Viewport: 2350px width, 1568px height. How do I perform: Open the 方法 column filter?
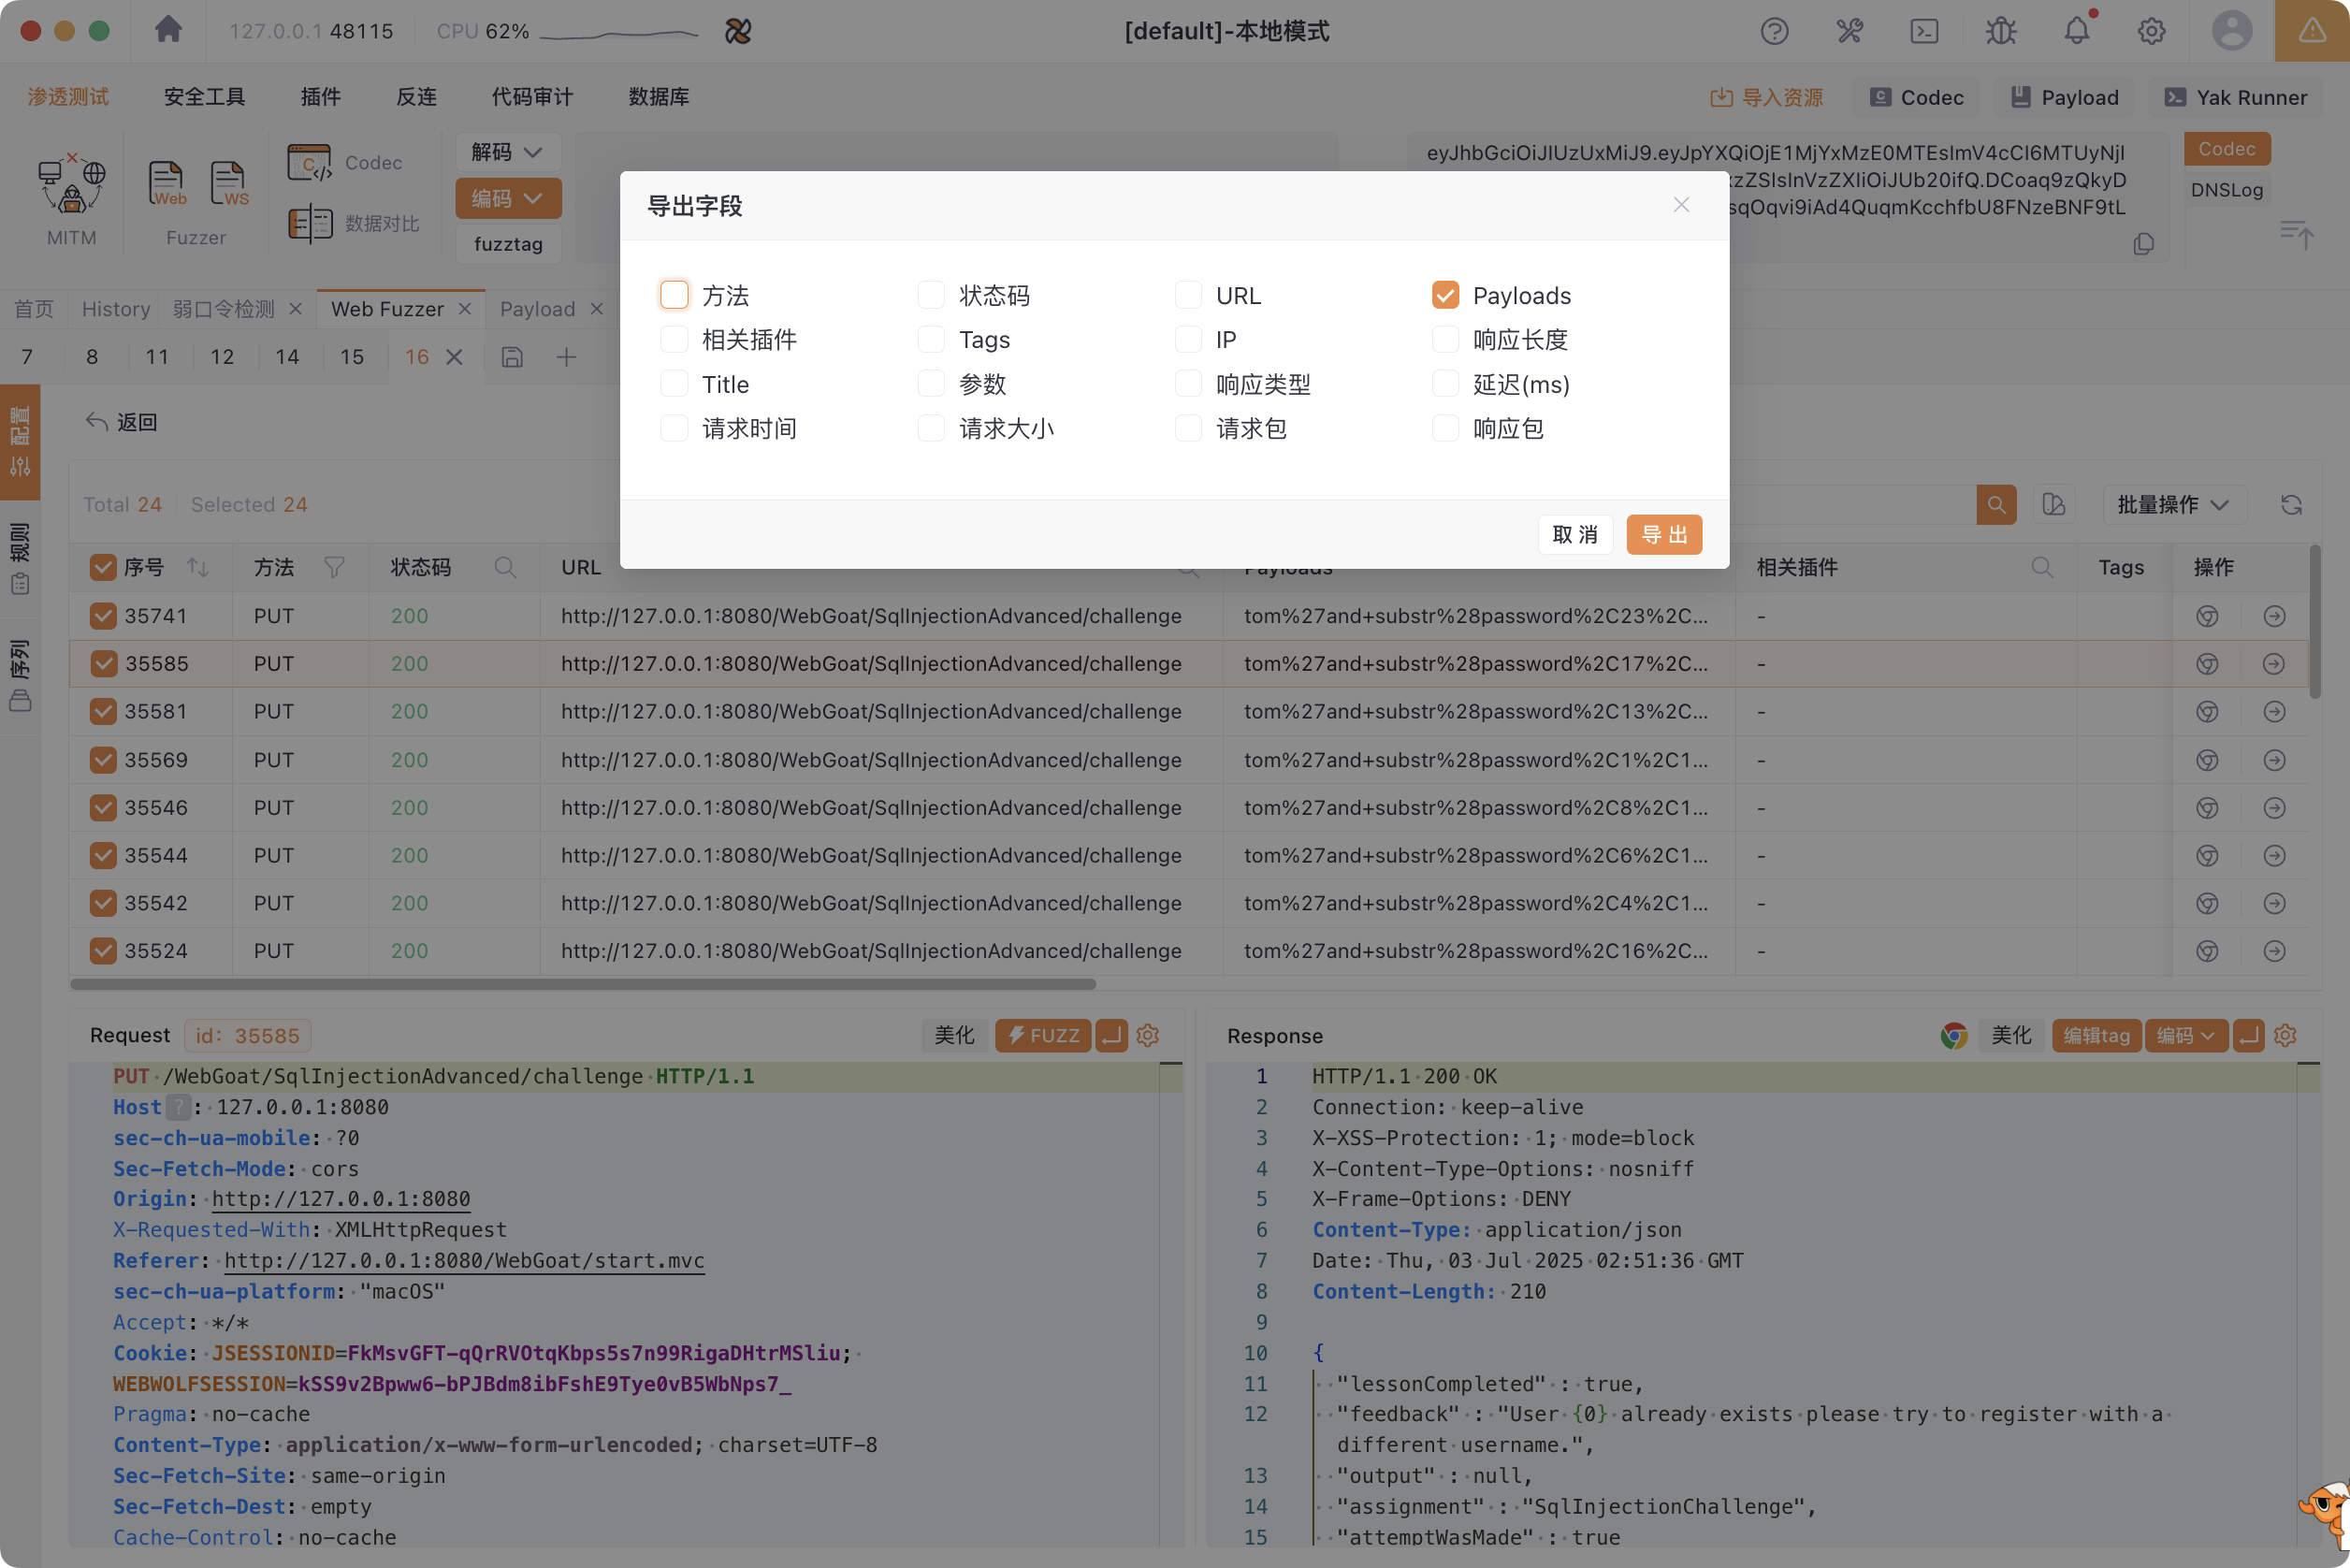[x=334, y=568]
